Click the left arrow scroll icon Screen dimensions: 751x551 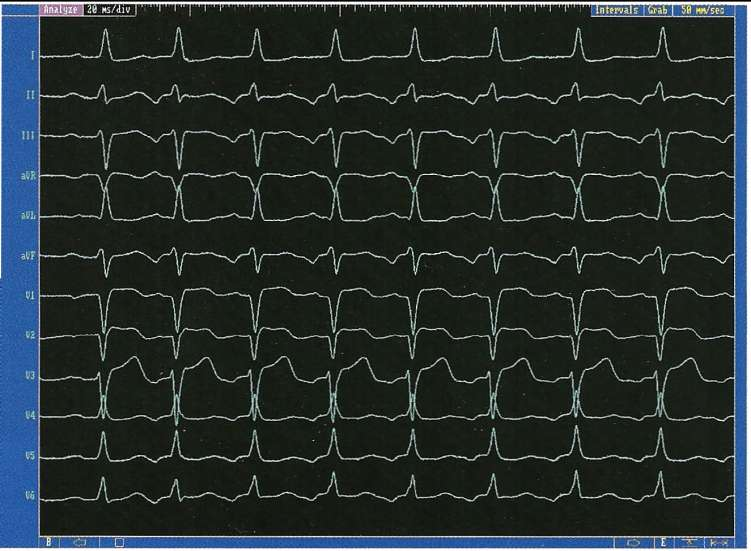[x=79, y=542]
